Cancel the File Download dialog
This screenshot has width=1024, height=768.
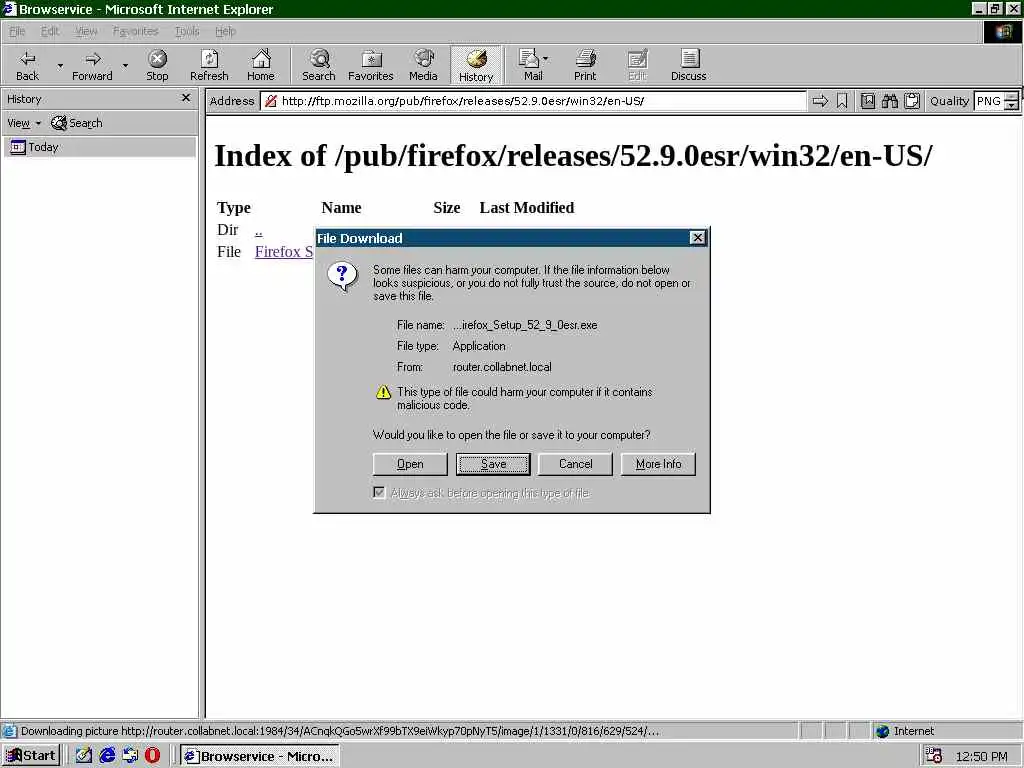pyautogui.click(x=575, y=464)
